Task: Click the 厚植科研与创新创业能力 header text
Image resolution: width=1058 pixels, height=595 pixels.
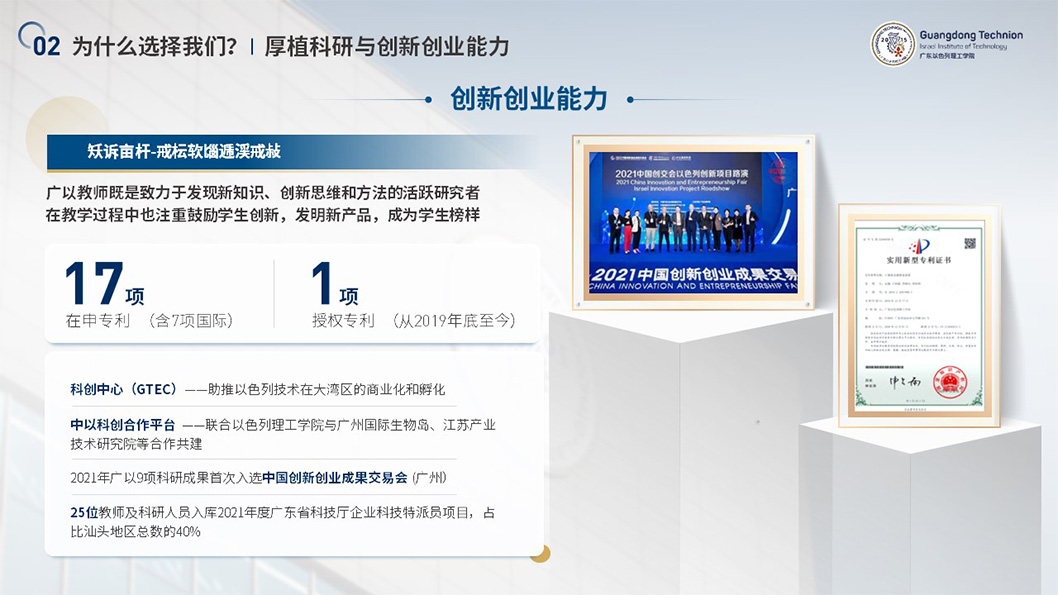Action: click(390, 44)
